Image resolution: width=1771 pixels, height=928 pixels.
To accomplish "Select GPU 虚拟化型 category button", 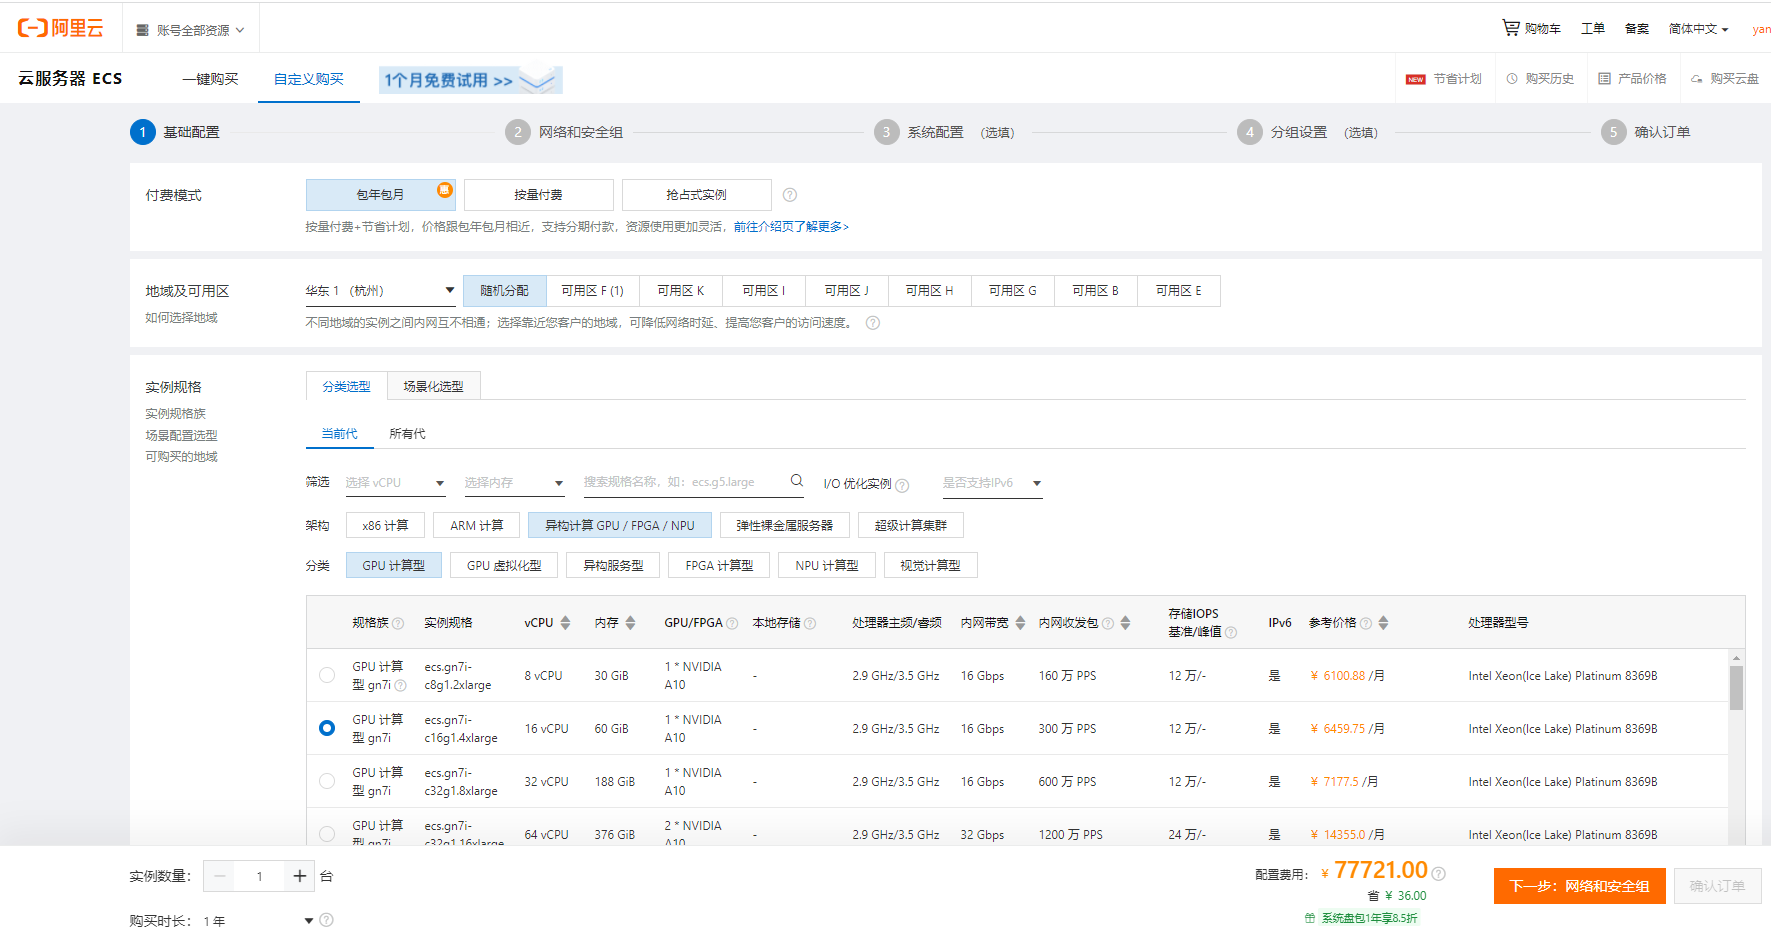I will [505, 565].
